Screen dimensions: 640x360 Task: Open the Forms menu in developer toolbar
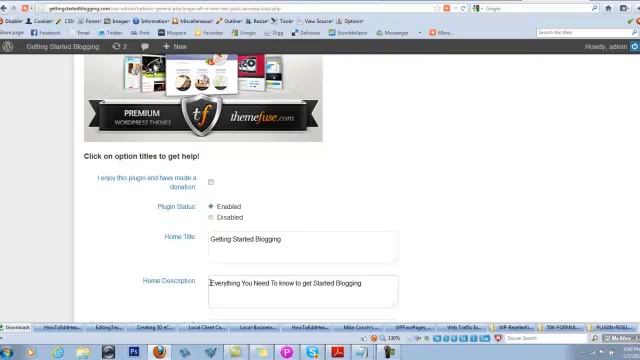pos(89,21)
